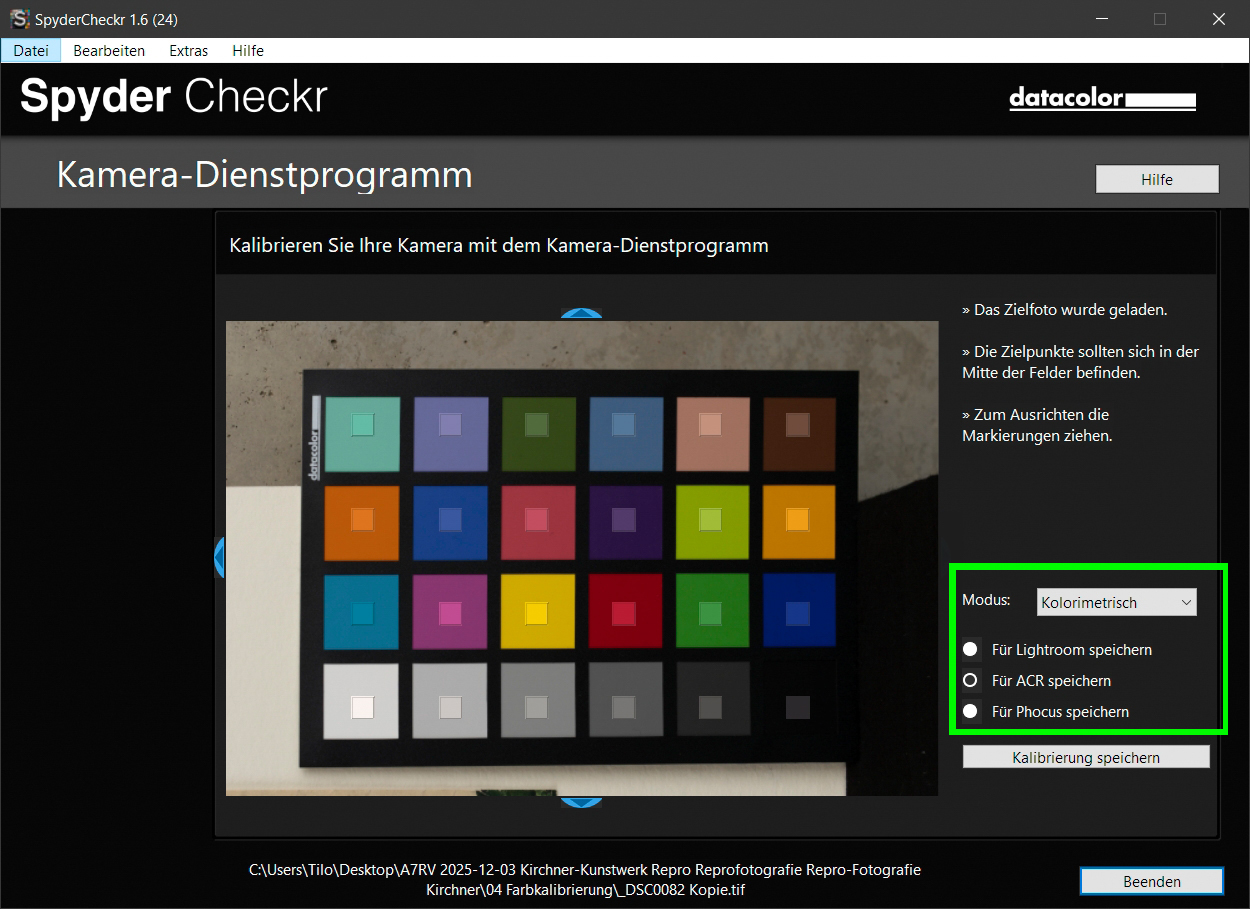Click the 'Modus:' label
This screenshot has width=1250, height=909.
click(x=986, y=600)
